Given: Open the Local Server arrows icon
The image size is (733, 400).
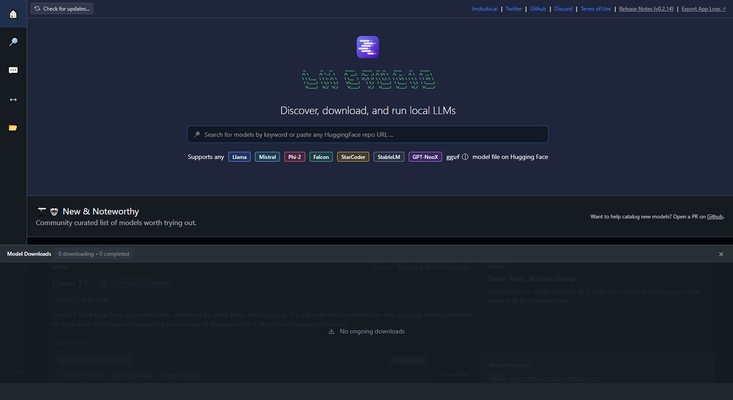Looking at the screenshot, I should (13, 100).
